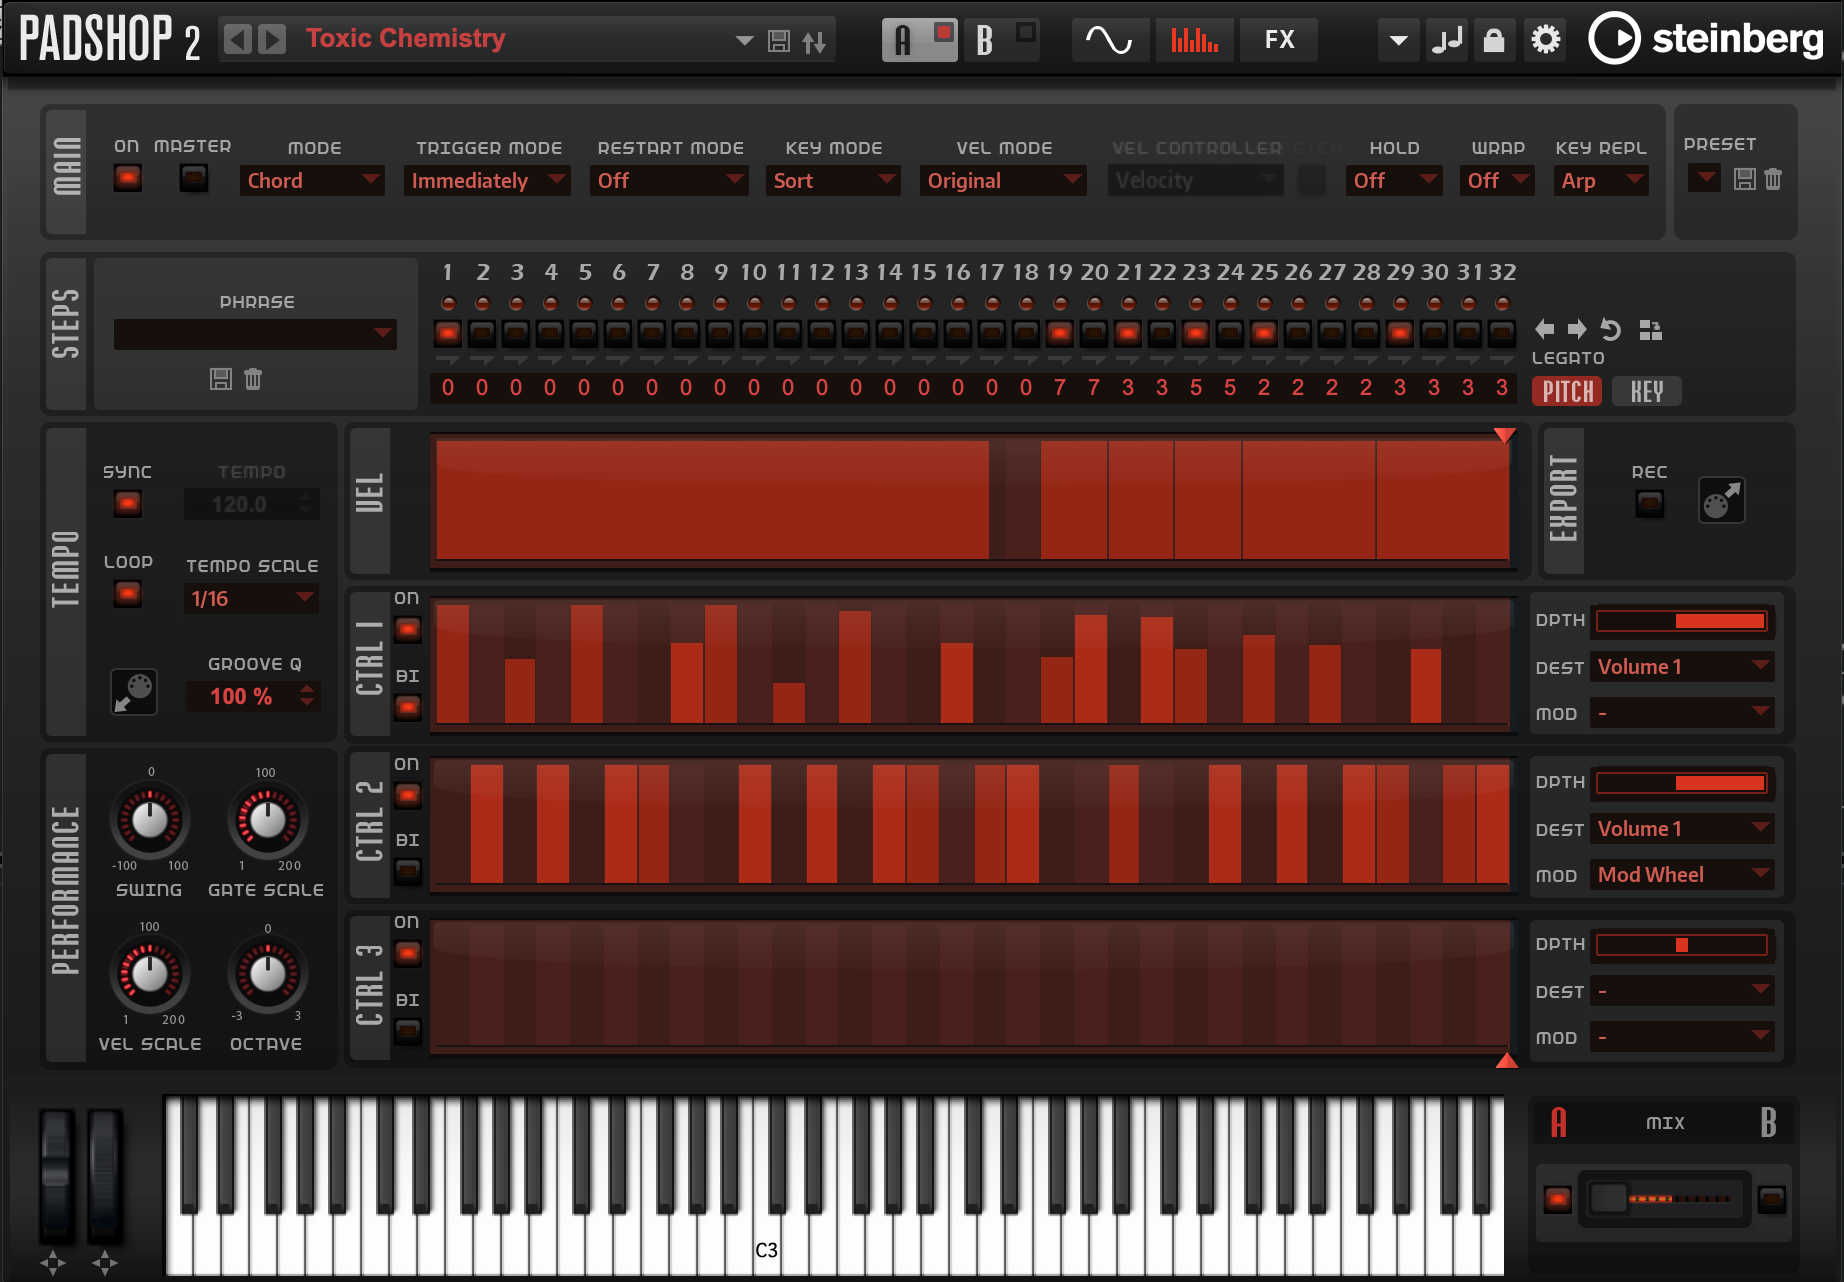Click the lock icon in header

pos(1493,40)
